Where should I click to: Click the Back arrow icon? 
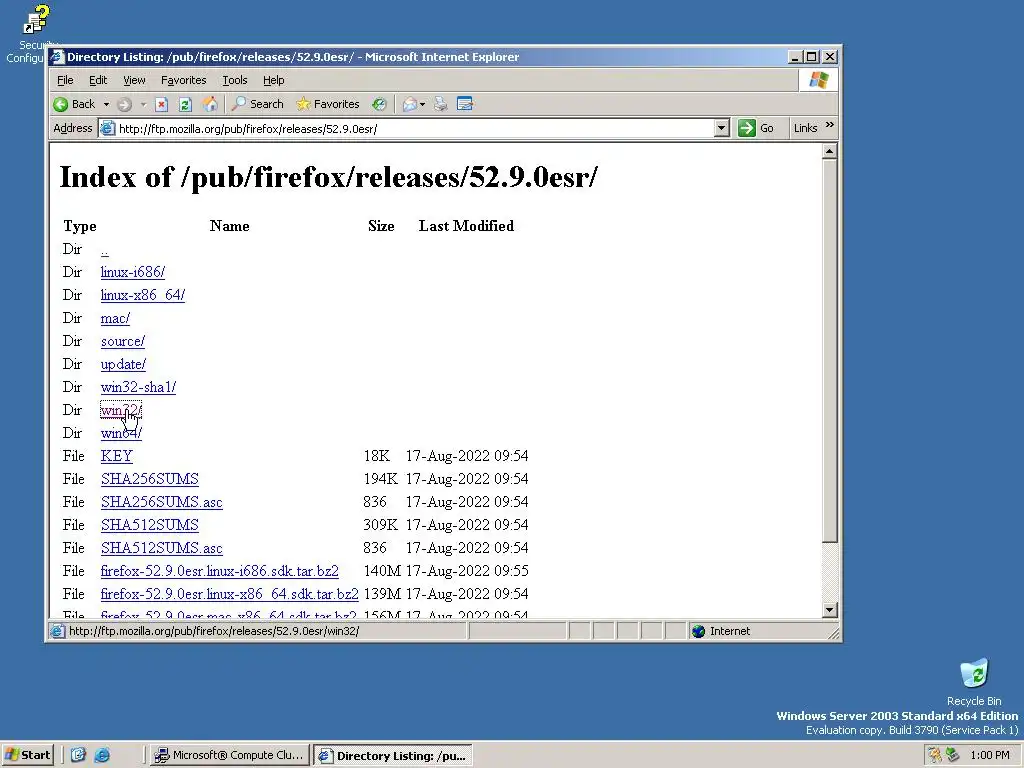[x=61, y=104]
